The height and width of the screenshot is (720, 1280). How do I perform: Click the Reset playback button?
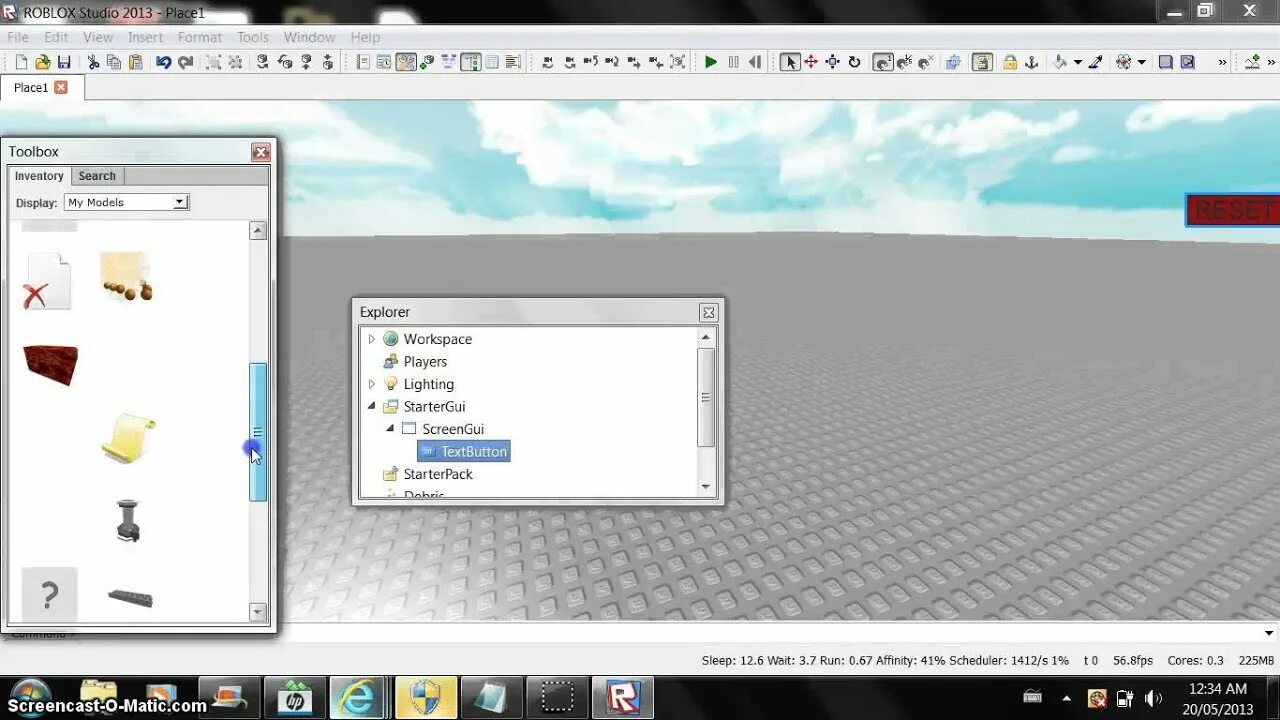click(755, 62)
